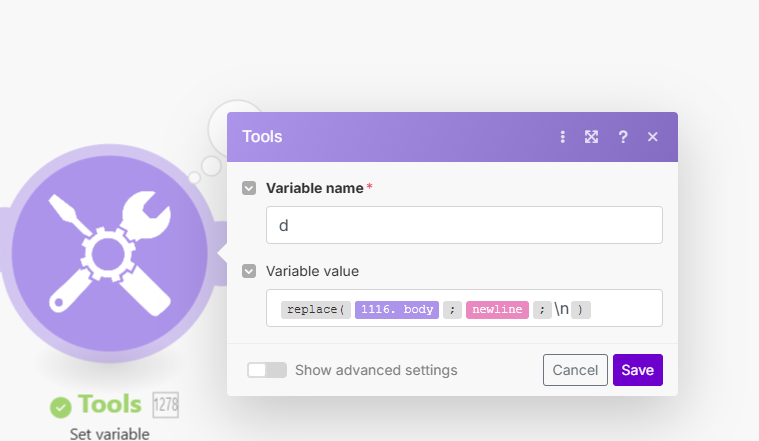Close the Tools dialog

[653, 137]
